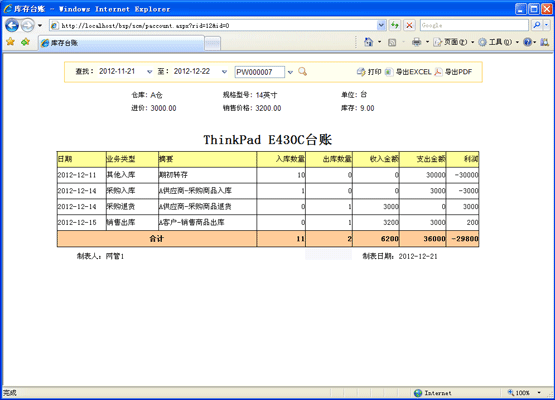
Task: Click the zoom magnifier icon in status bar
Action: click(511, 392)
